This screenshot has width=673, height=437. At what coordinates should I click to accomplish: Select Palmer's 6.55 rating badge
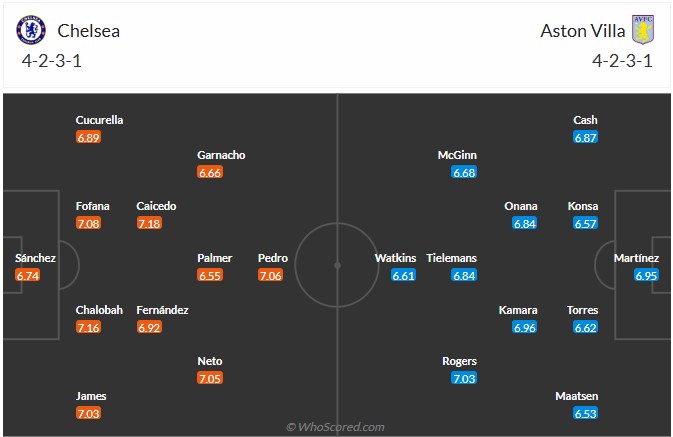(210, 275)
